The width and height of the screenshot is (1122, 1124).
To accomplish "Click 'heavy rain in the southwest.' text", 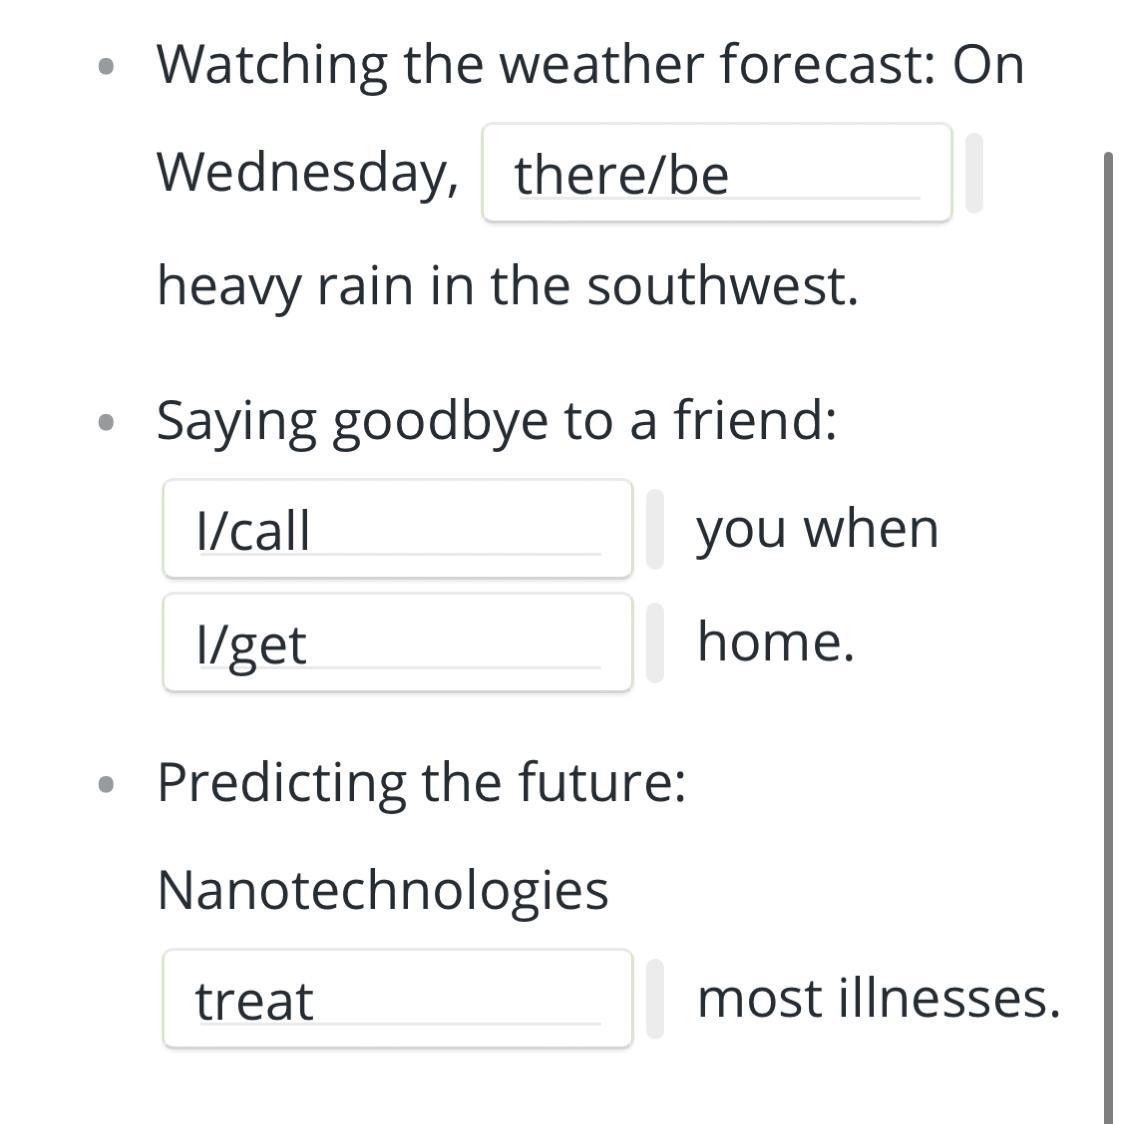I will [x=508, y=286].
